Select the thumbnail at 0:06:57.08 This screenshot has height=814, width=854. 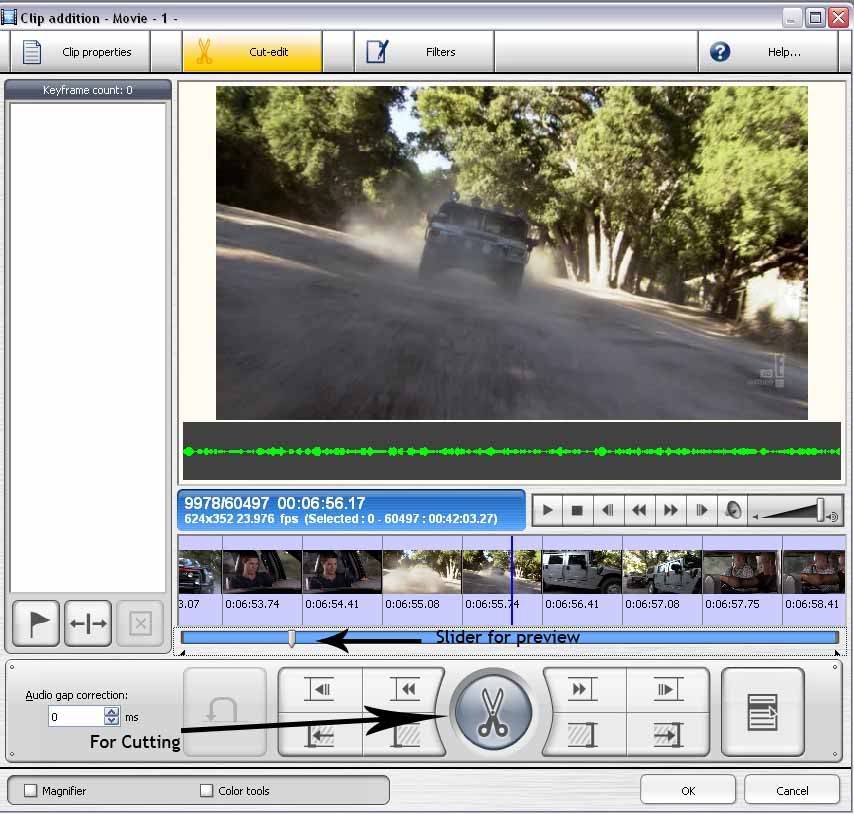pyautogui.click(x=662, y=572)
